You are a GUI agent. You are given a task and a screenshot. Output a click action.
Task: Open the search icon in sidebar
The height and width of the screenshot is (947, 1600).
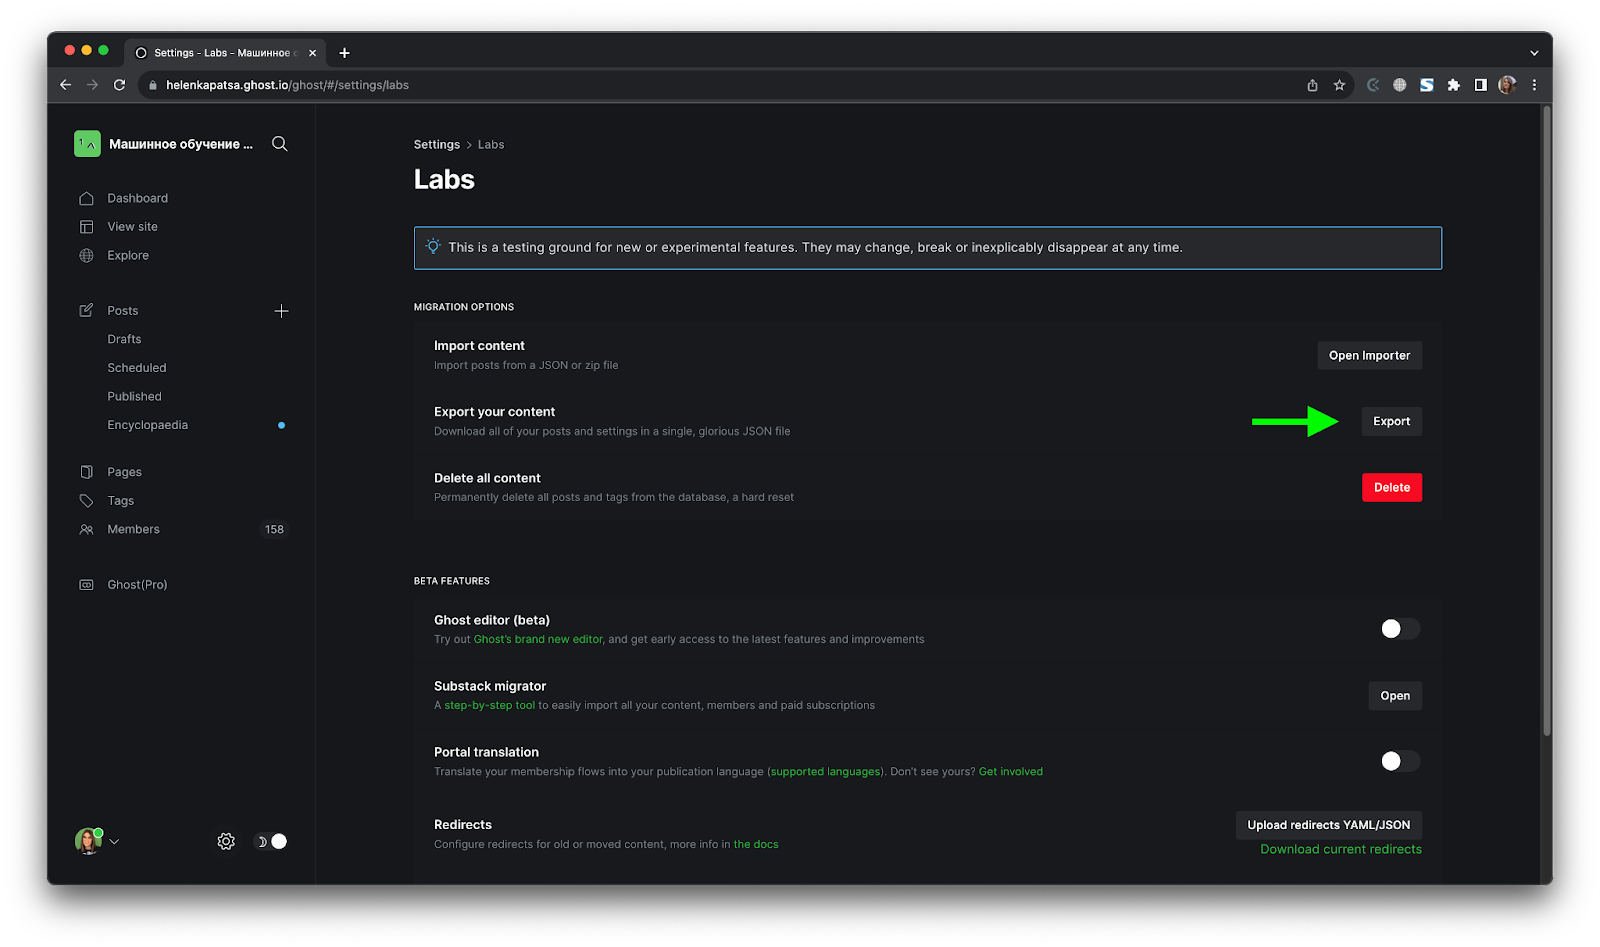280,144
